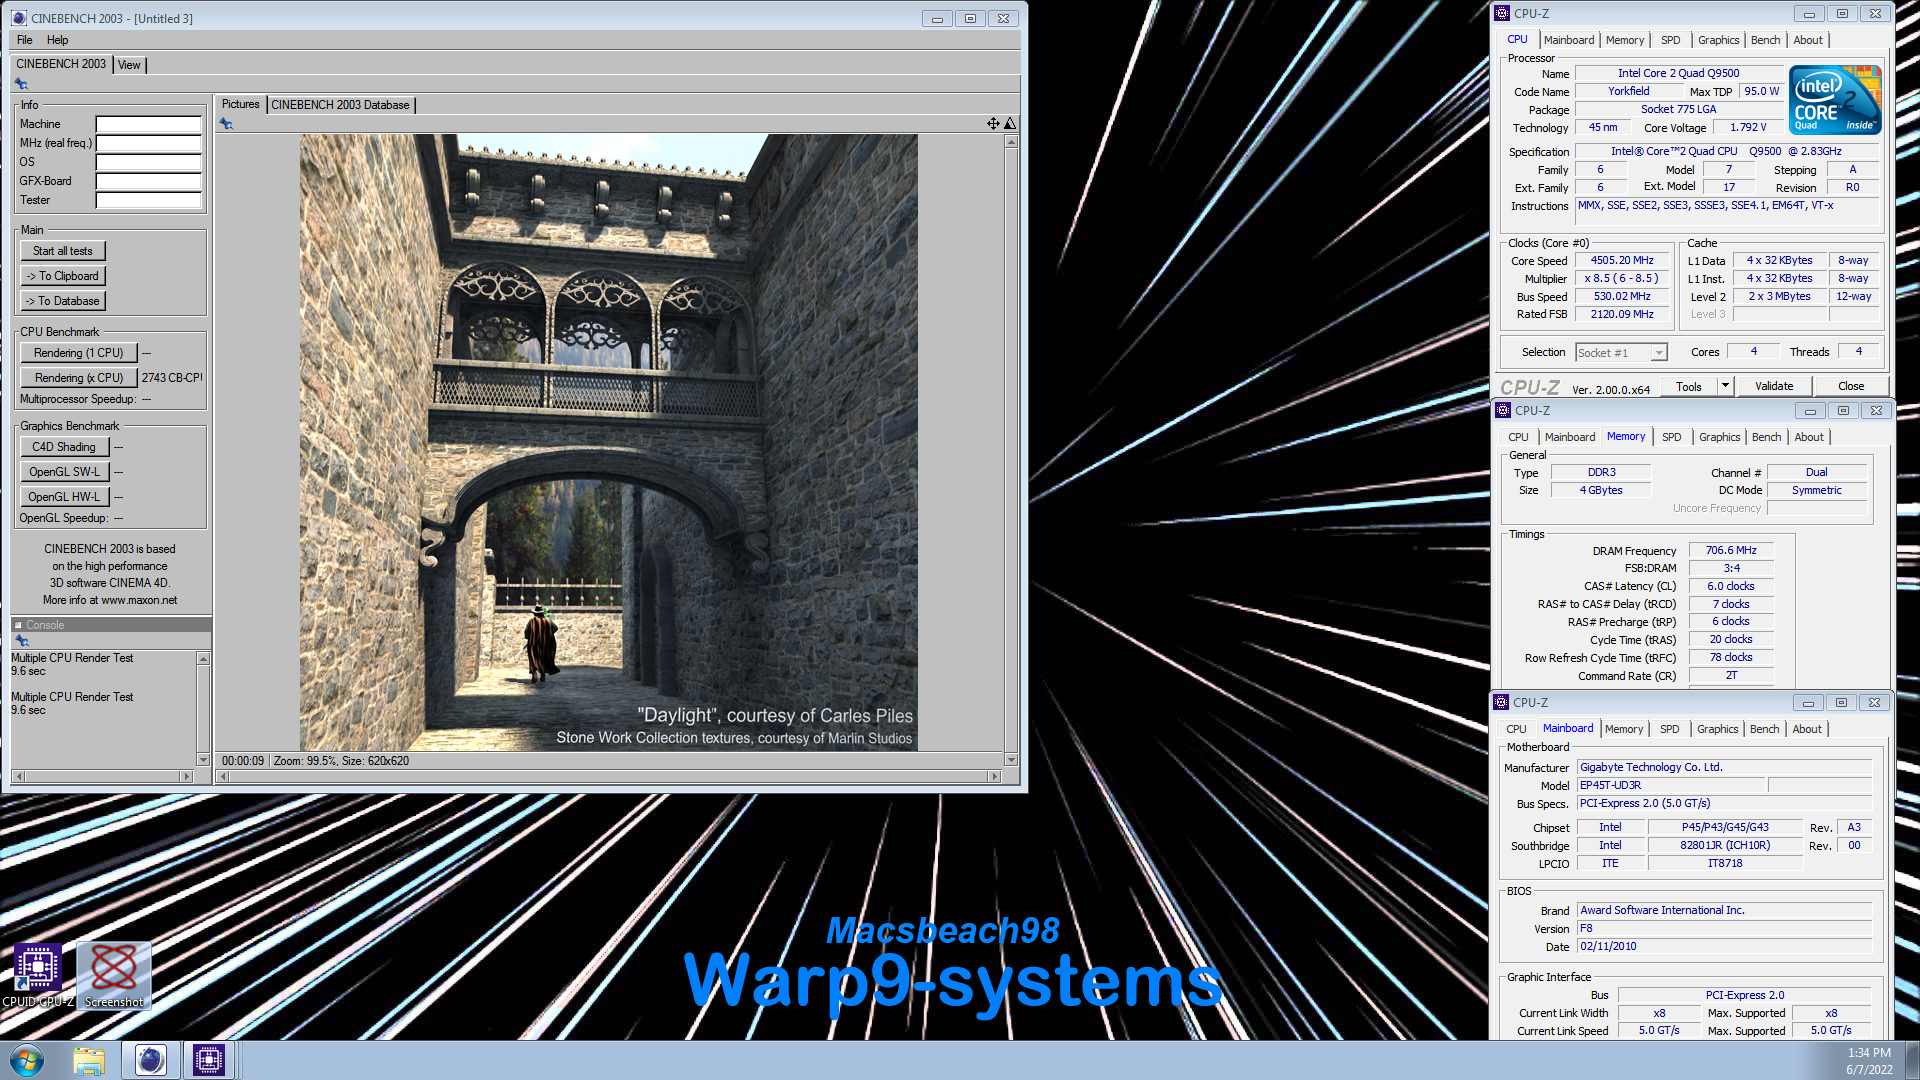Click the top CPU-Z window title icon
The image size is (1920, 1080).
[1502, 13]
